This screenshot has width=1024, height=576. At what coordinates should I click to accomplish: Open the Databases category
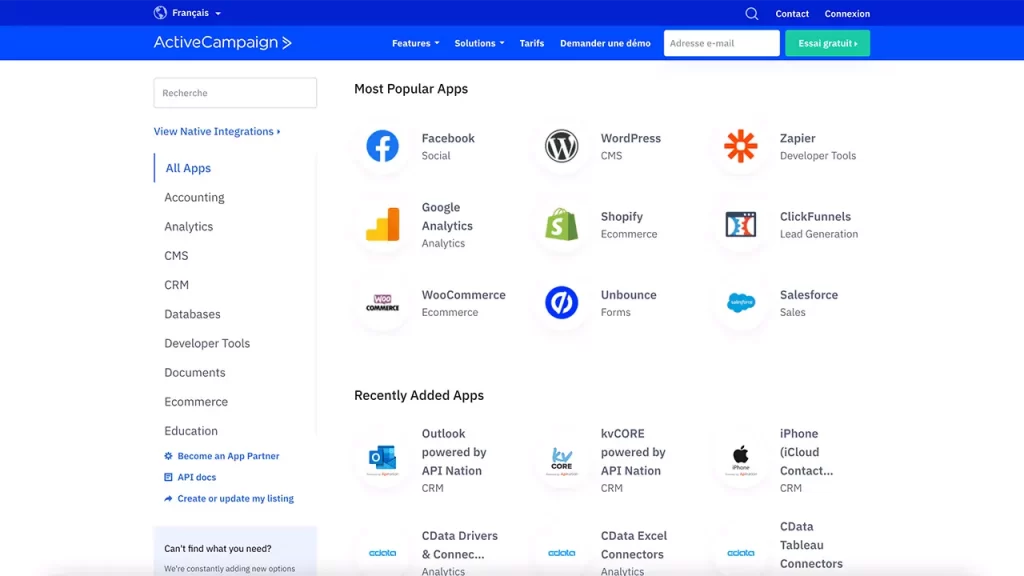(193, 314)
